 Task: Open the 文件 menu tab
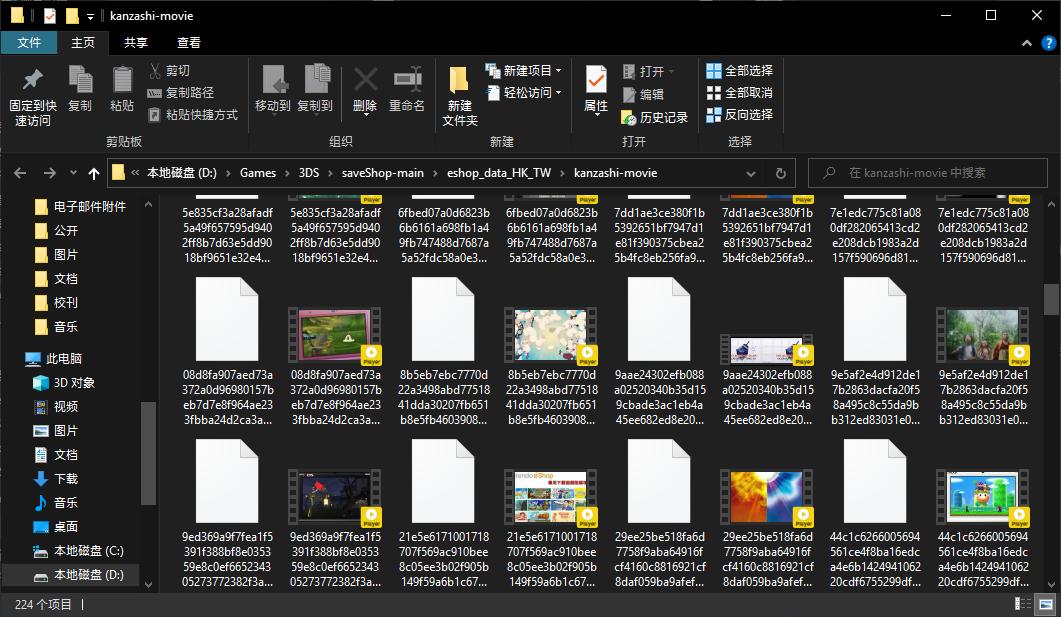(x=29, y=42)
